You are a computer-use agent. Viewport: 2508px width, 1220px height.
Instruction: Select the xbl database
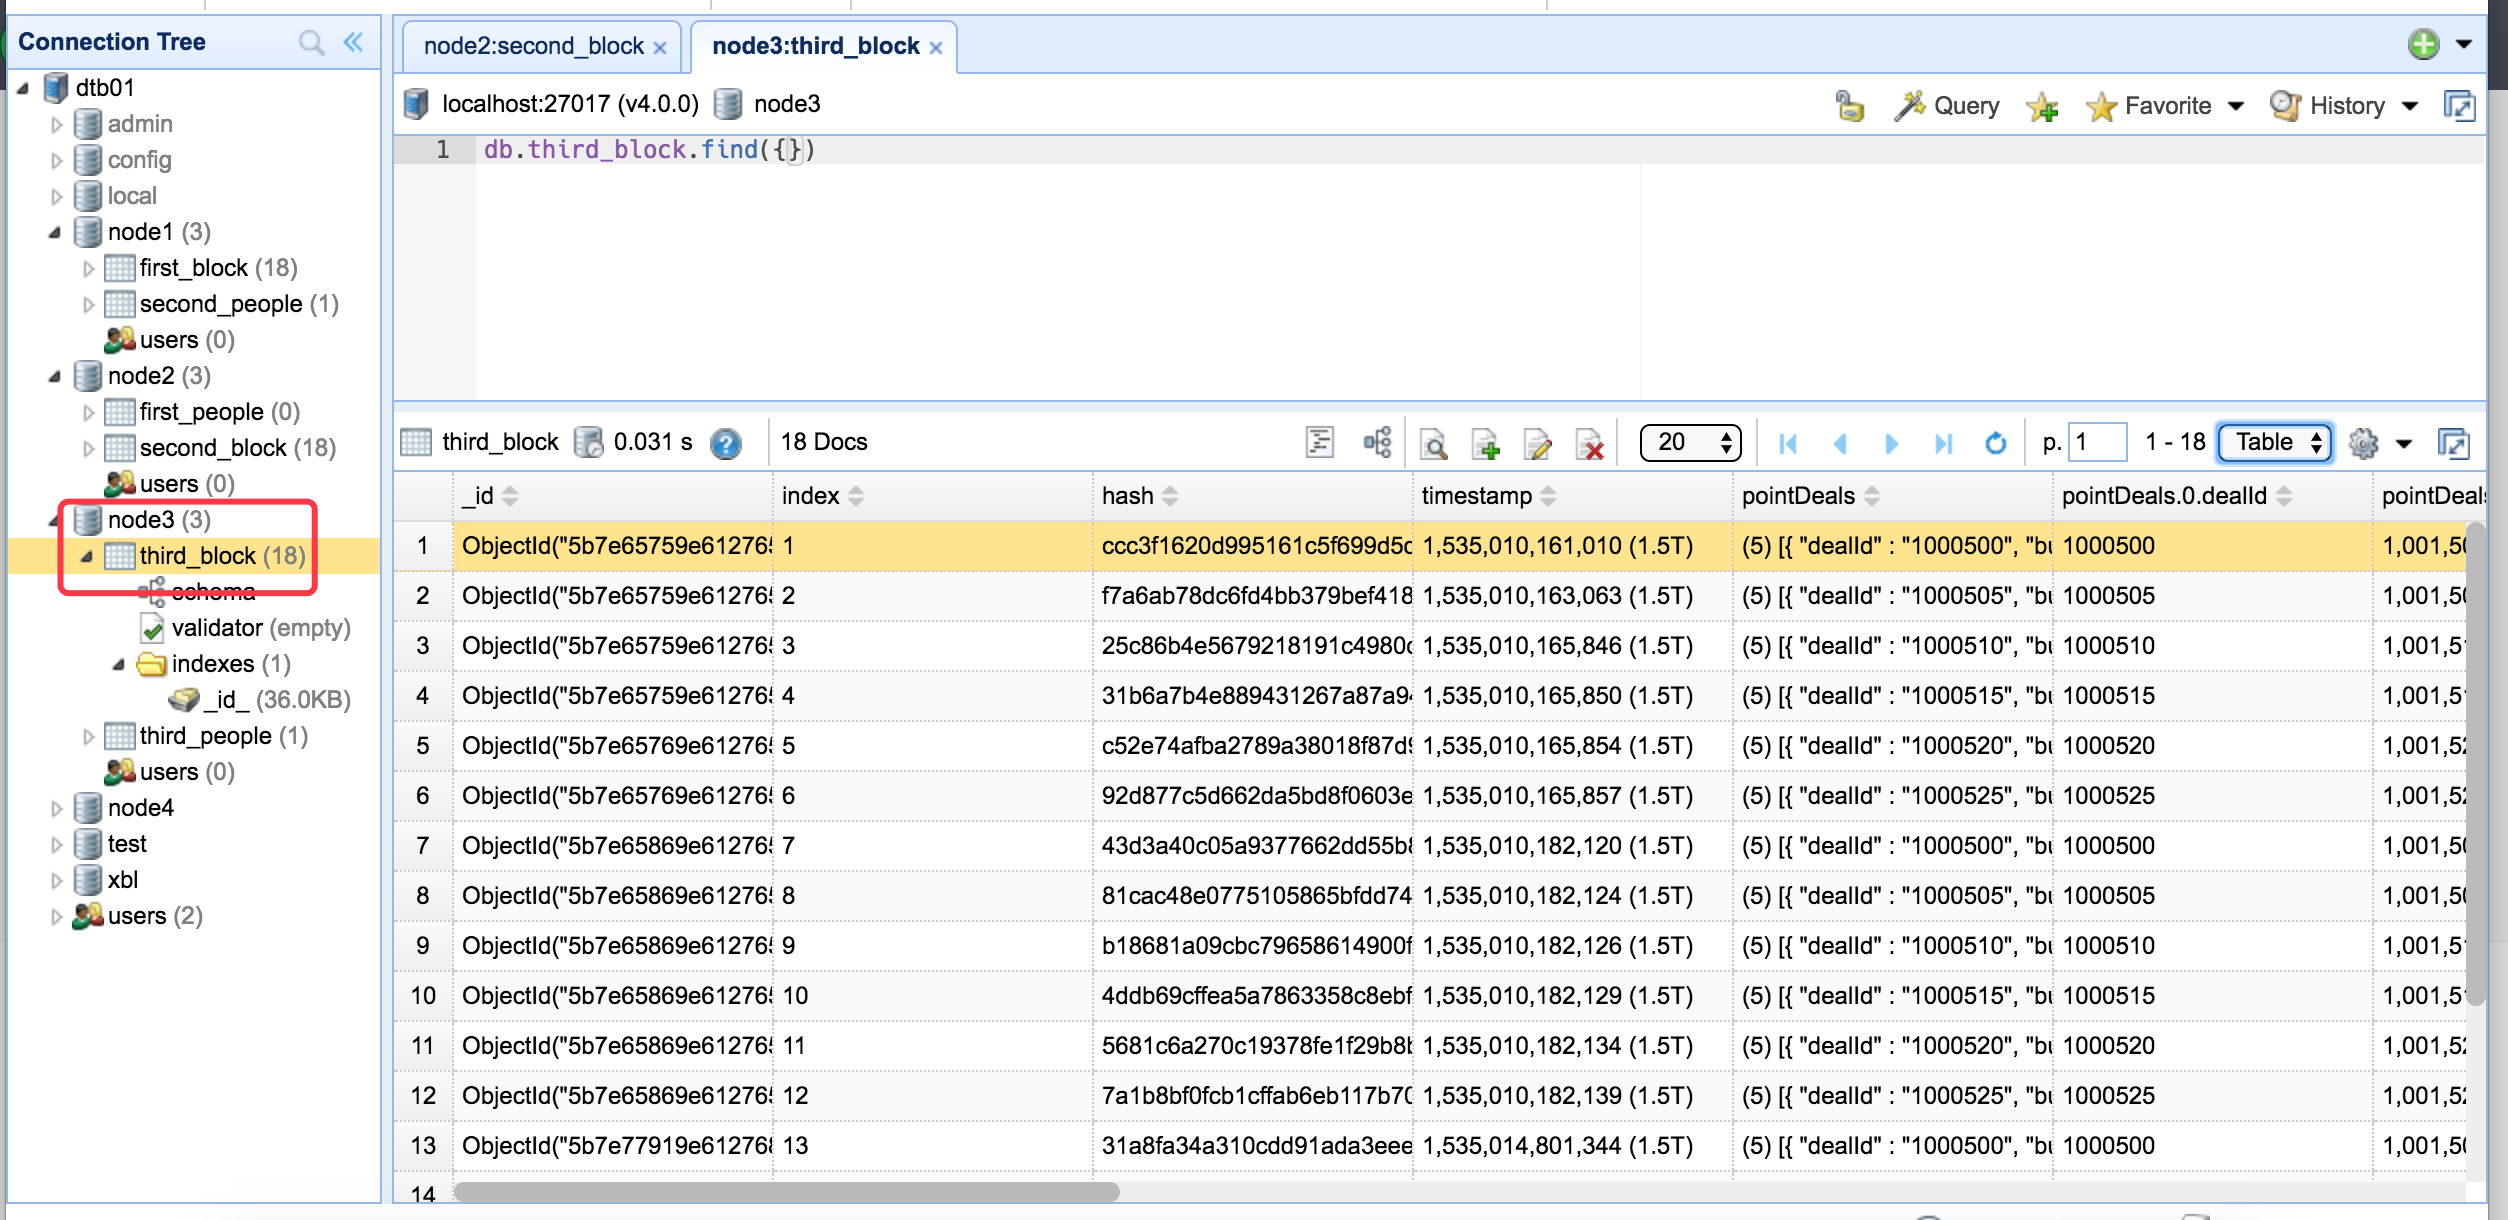122,880
